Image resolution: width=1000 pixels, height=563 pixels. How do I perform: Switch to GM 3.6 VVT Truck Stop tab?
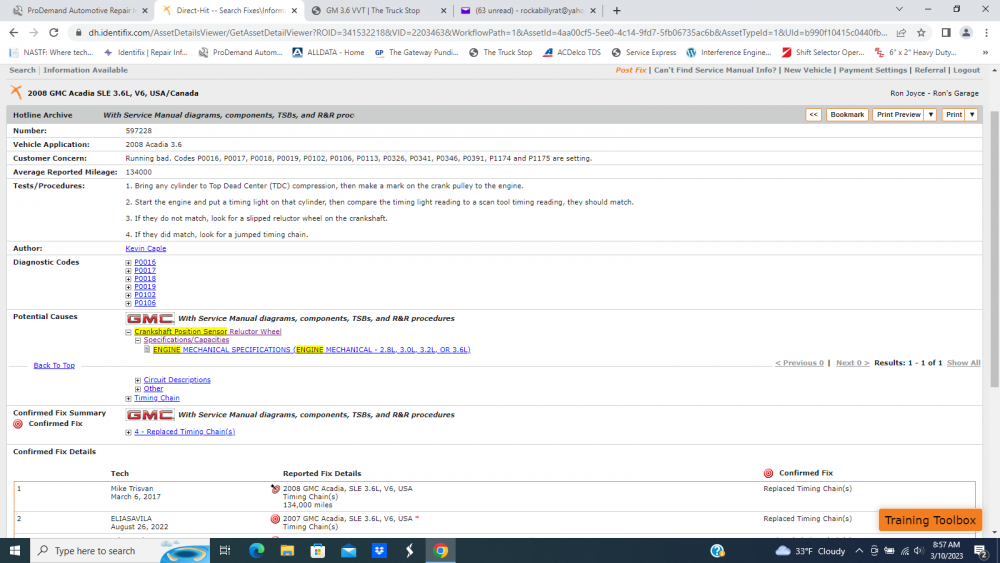click(379, 10)
